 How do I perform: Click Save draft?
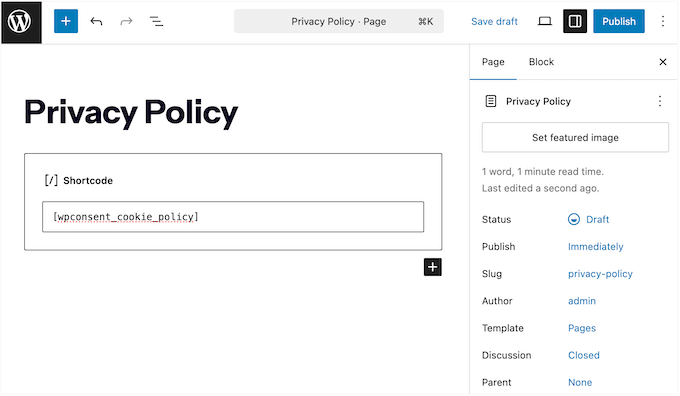point(494,21)
